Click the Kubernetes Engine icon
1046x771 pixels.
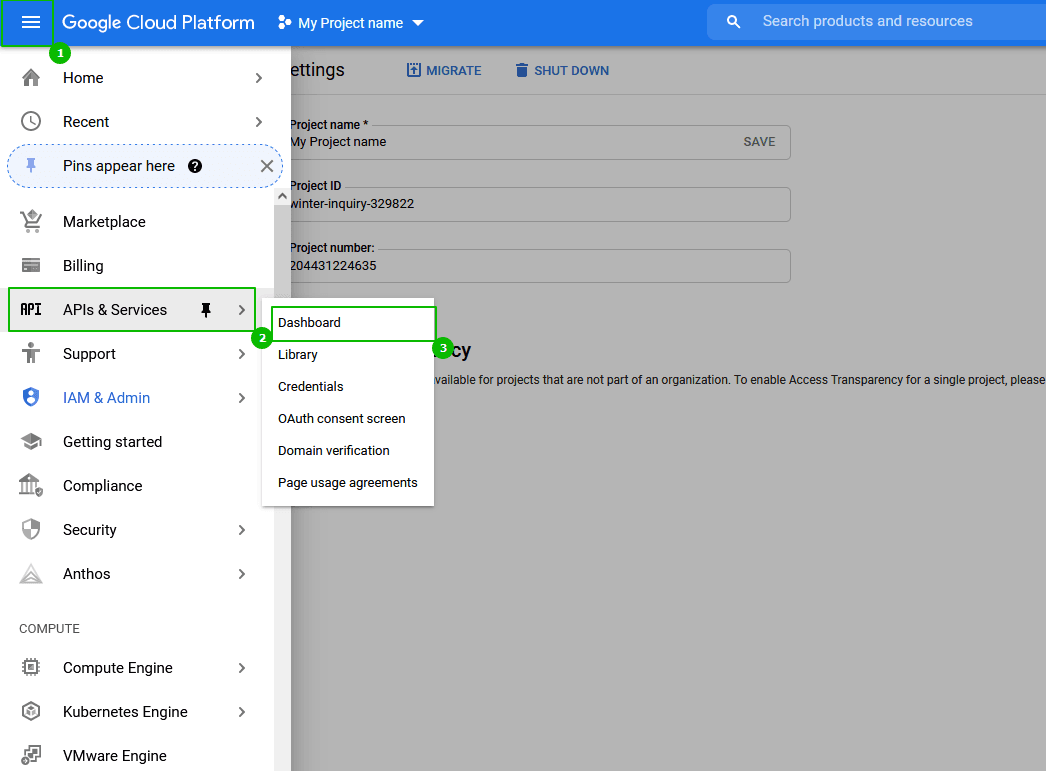tap(31, 712)
